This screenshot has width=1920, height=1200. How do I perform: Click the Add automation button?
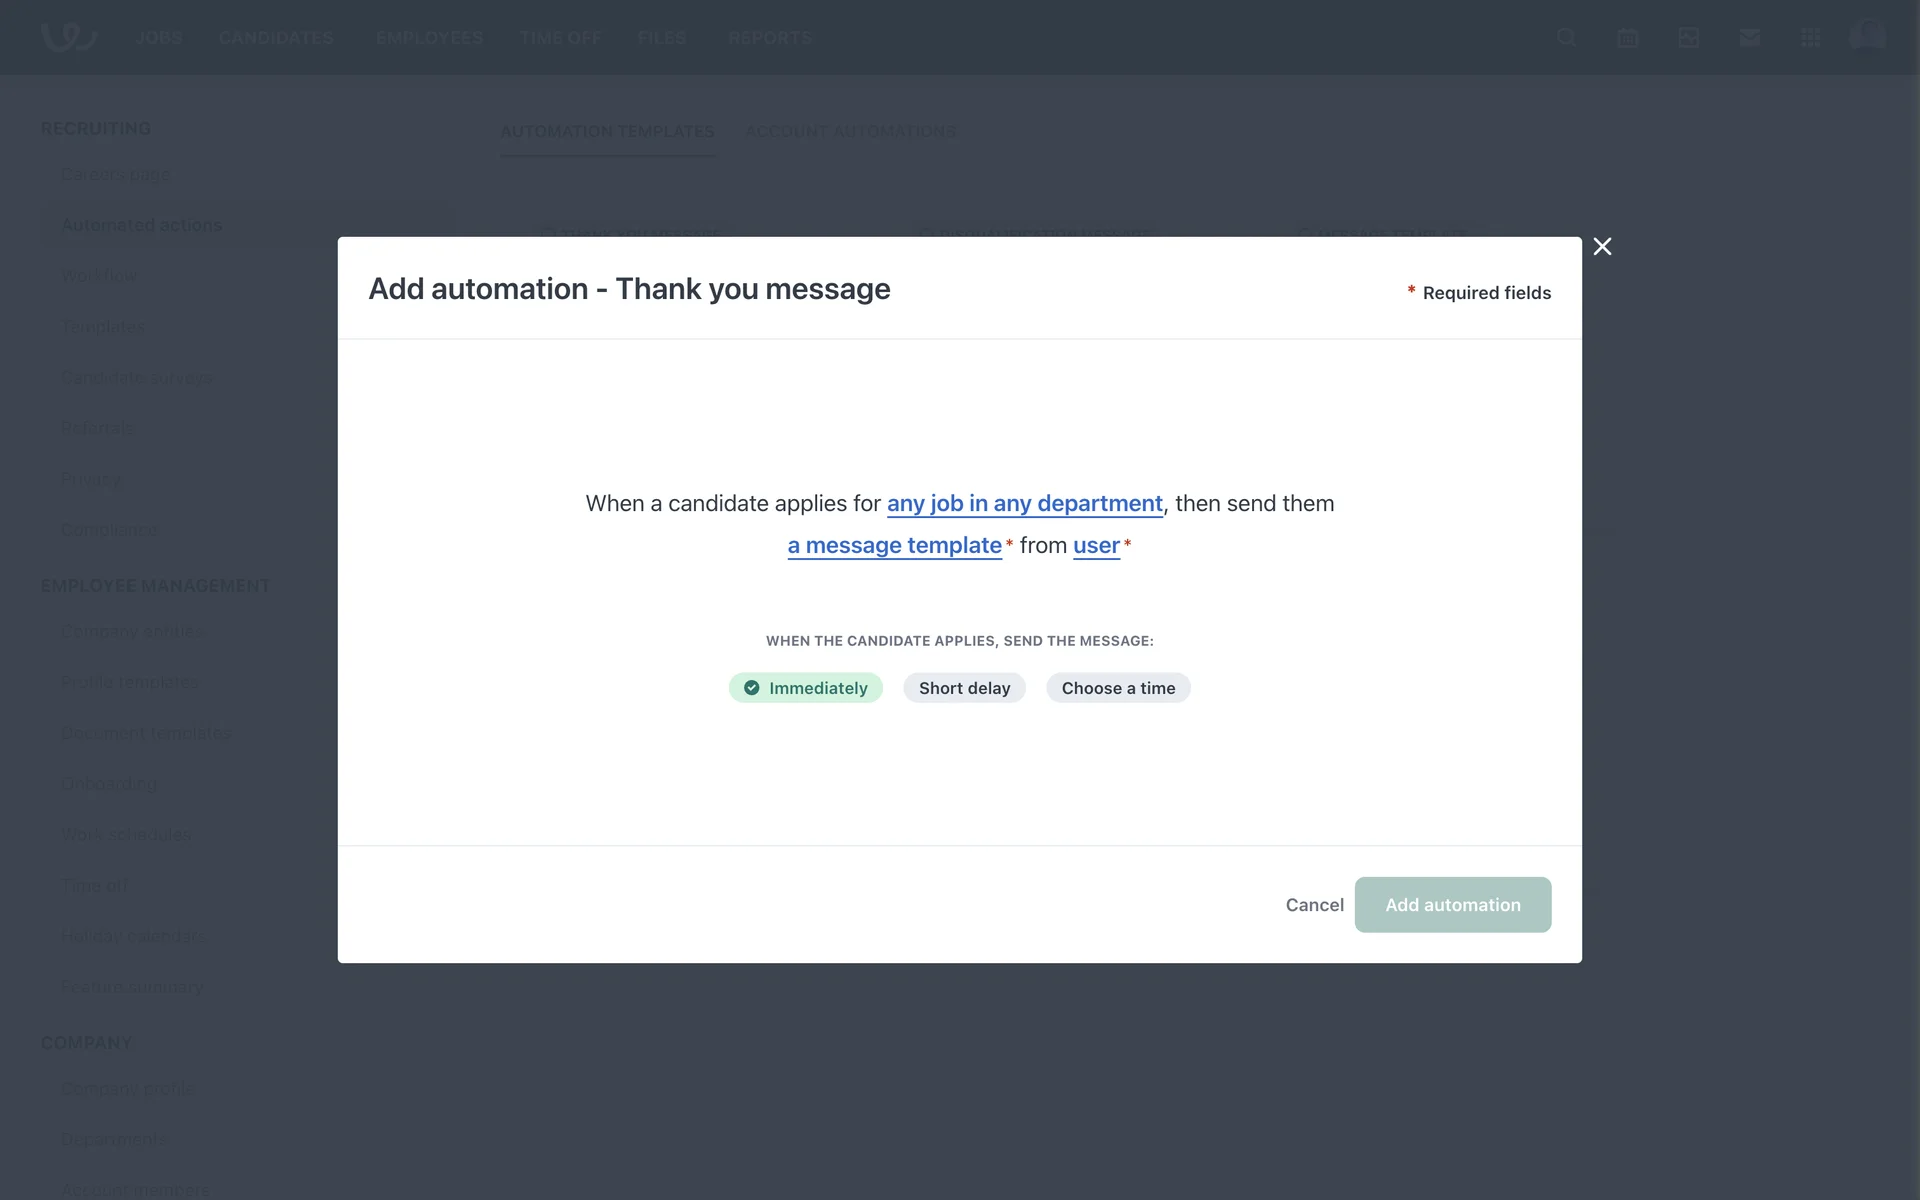click(x=1452, y=905)
